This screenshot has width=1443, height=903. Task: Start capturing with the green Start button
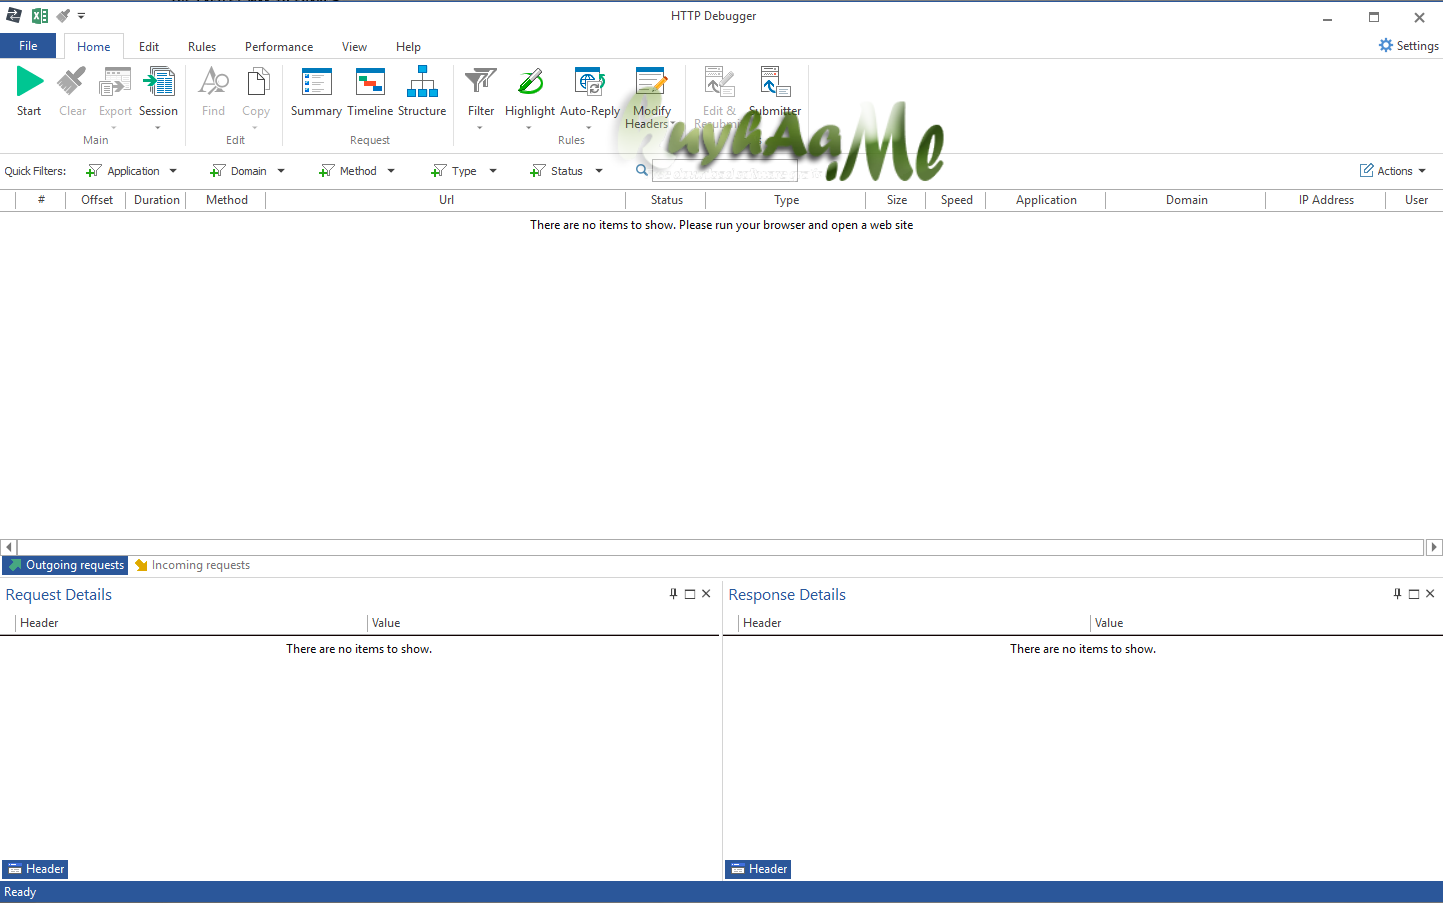[x=29, y=91]
